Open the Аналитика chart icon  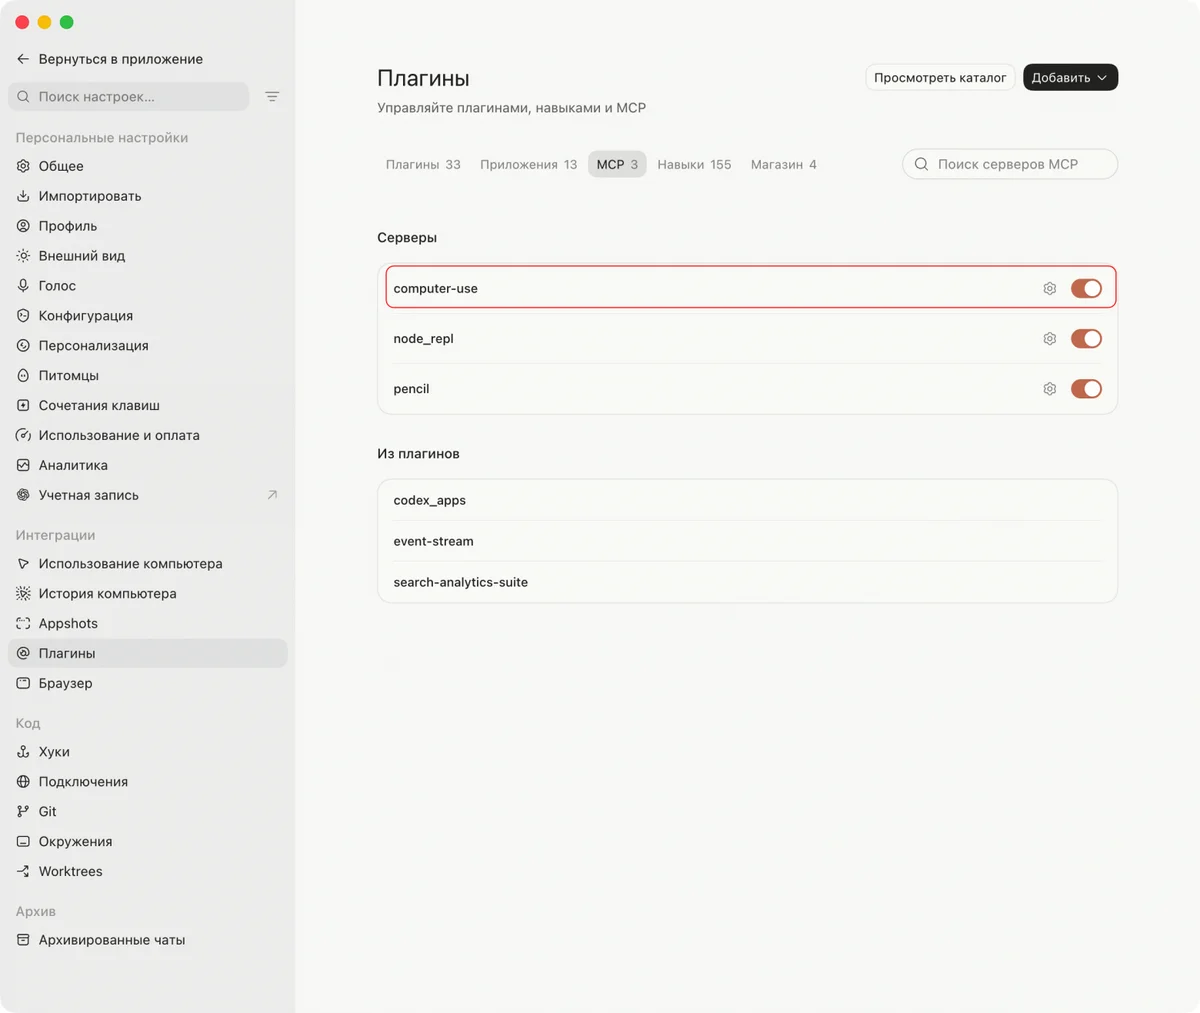tap(23, 466)
